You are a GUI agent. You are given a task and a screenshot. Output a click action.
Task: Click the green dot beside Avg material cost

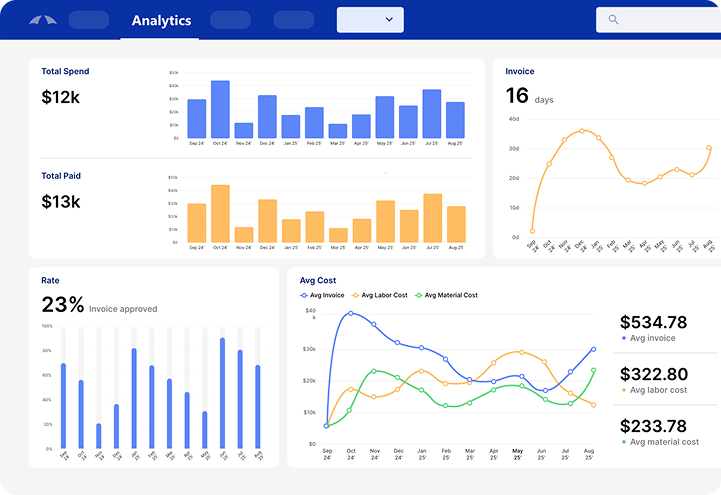[623, 442]
